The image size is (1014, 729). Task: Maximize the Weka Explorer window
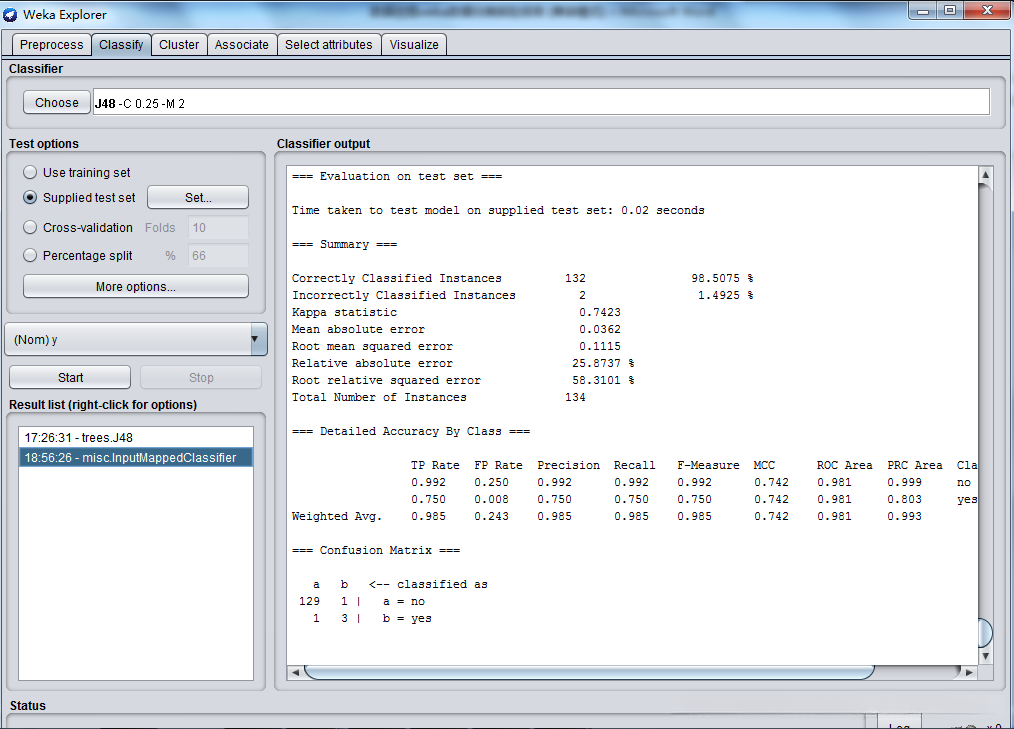(949, 10)
